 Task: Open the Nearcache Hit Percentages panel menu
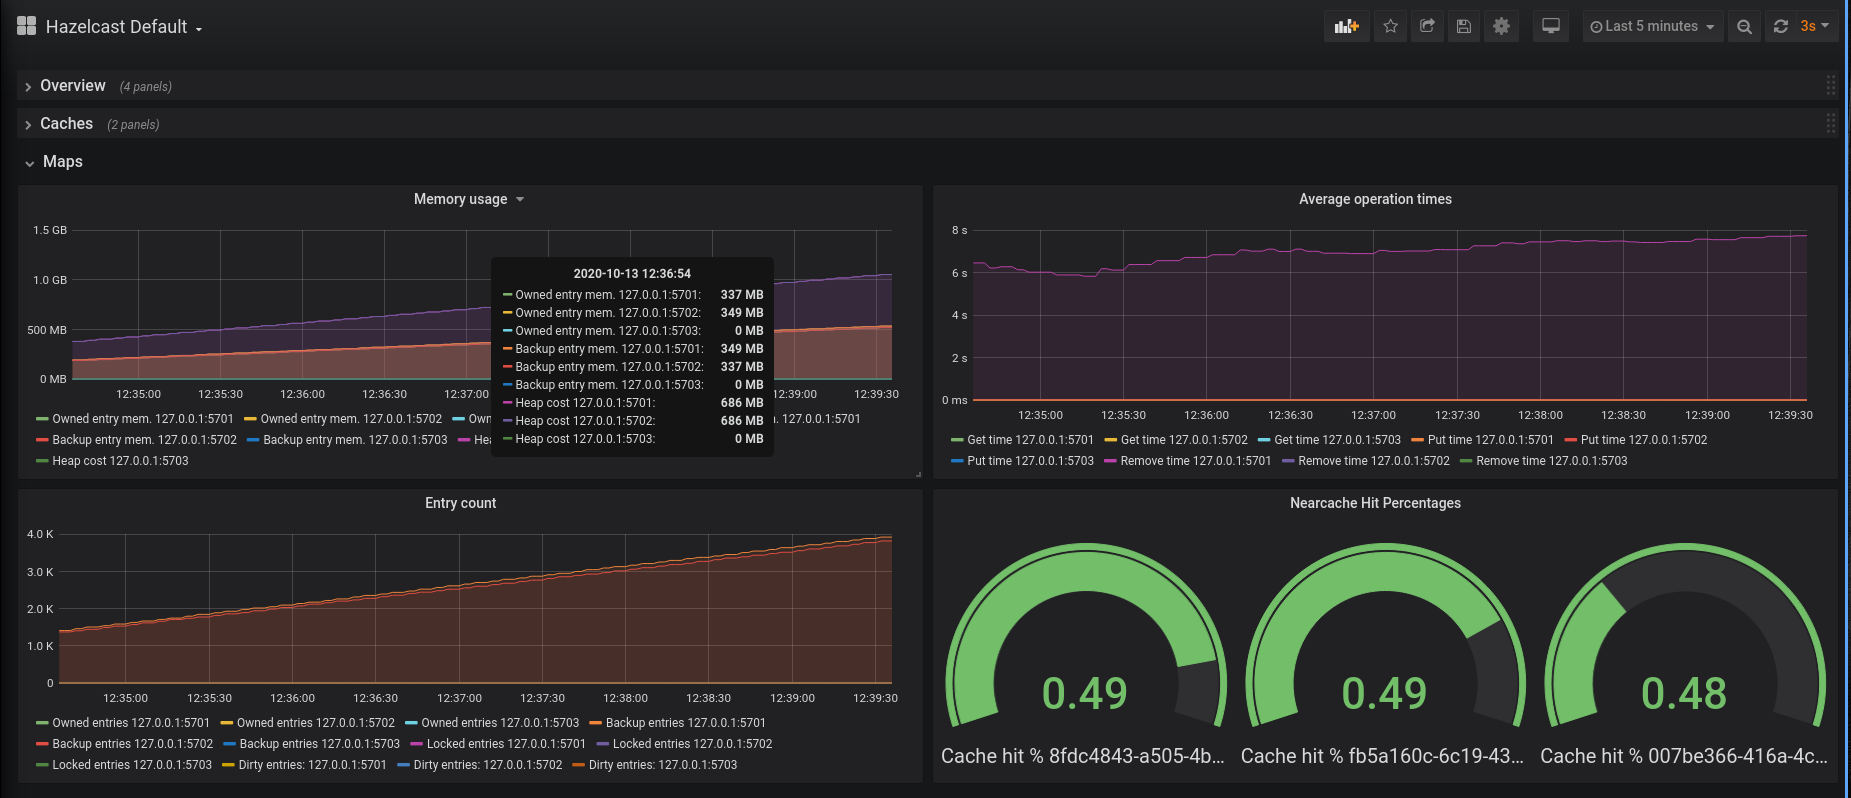click(1375, 503)
